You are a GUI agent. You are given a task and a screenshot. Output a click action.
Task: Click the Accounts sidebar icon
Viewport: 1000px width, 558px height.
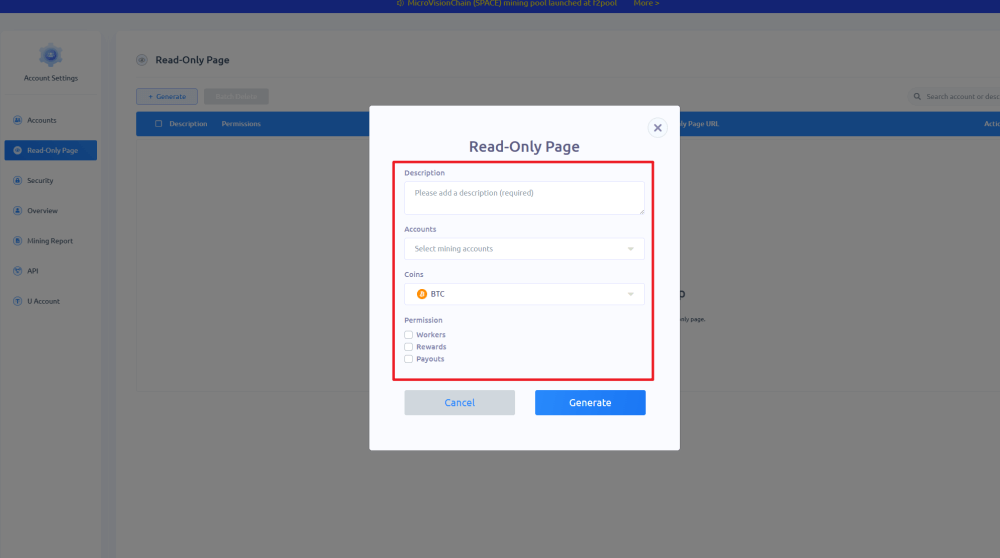(x=18, y=120)
